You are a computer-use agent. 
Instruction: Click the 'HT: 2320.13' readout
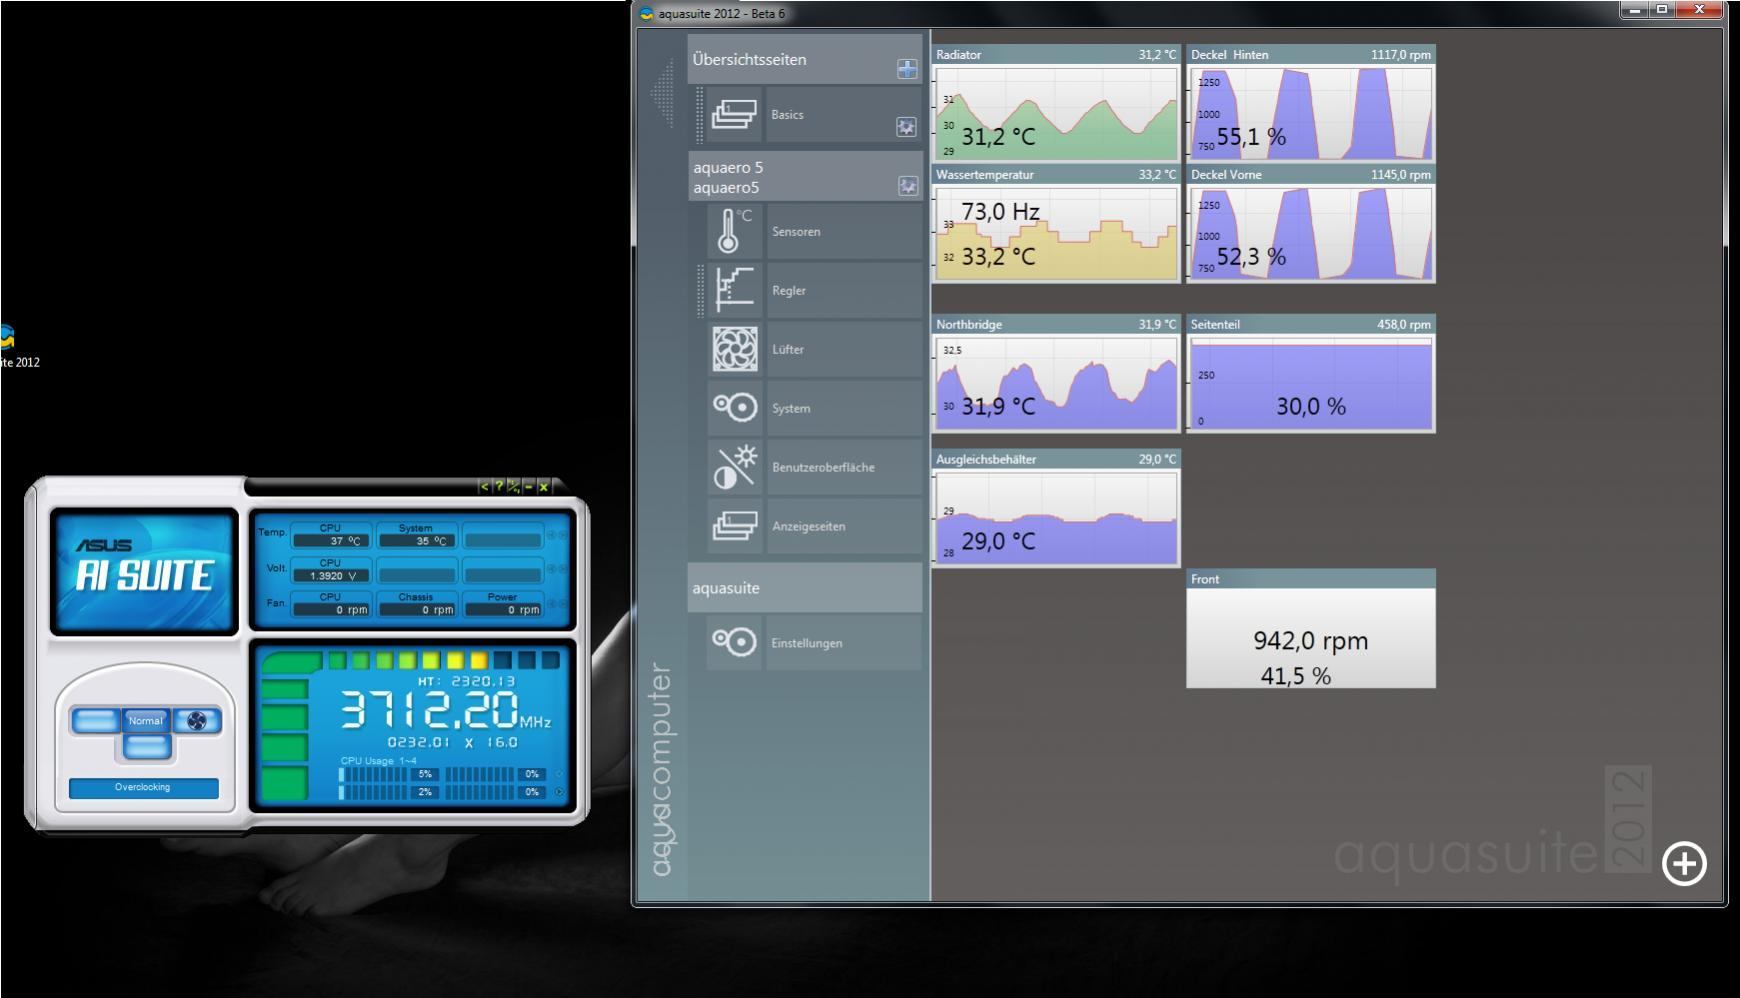[466, 681]
